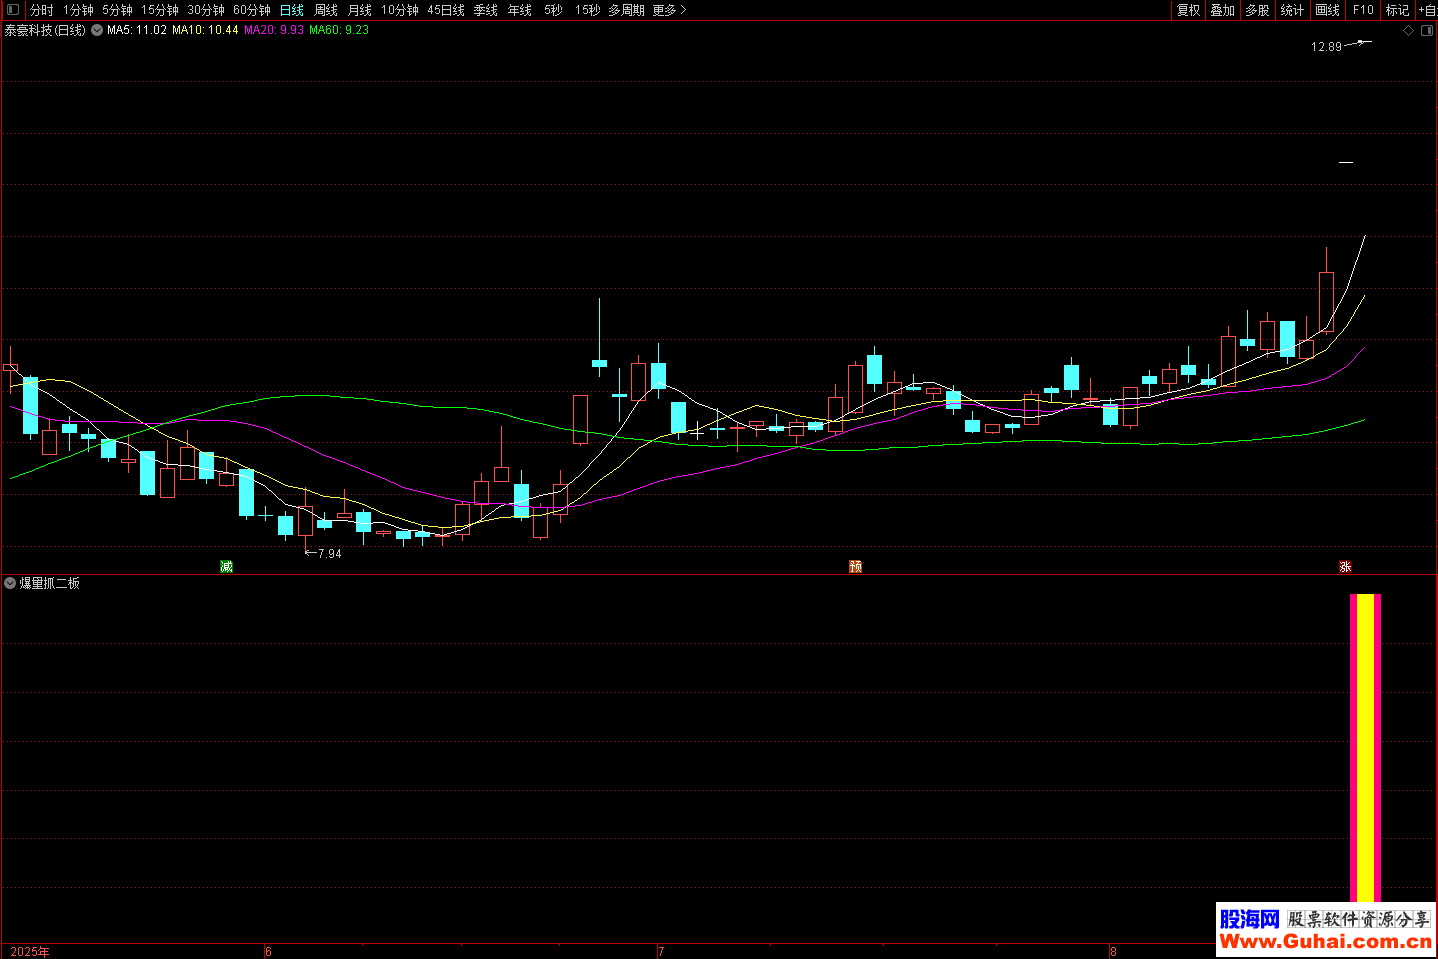Select the 5秒 period tab

553,10
